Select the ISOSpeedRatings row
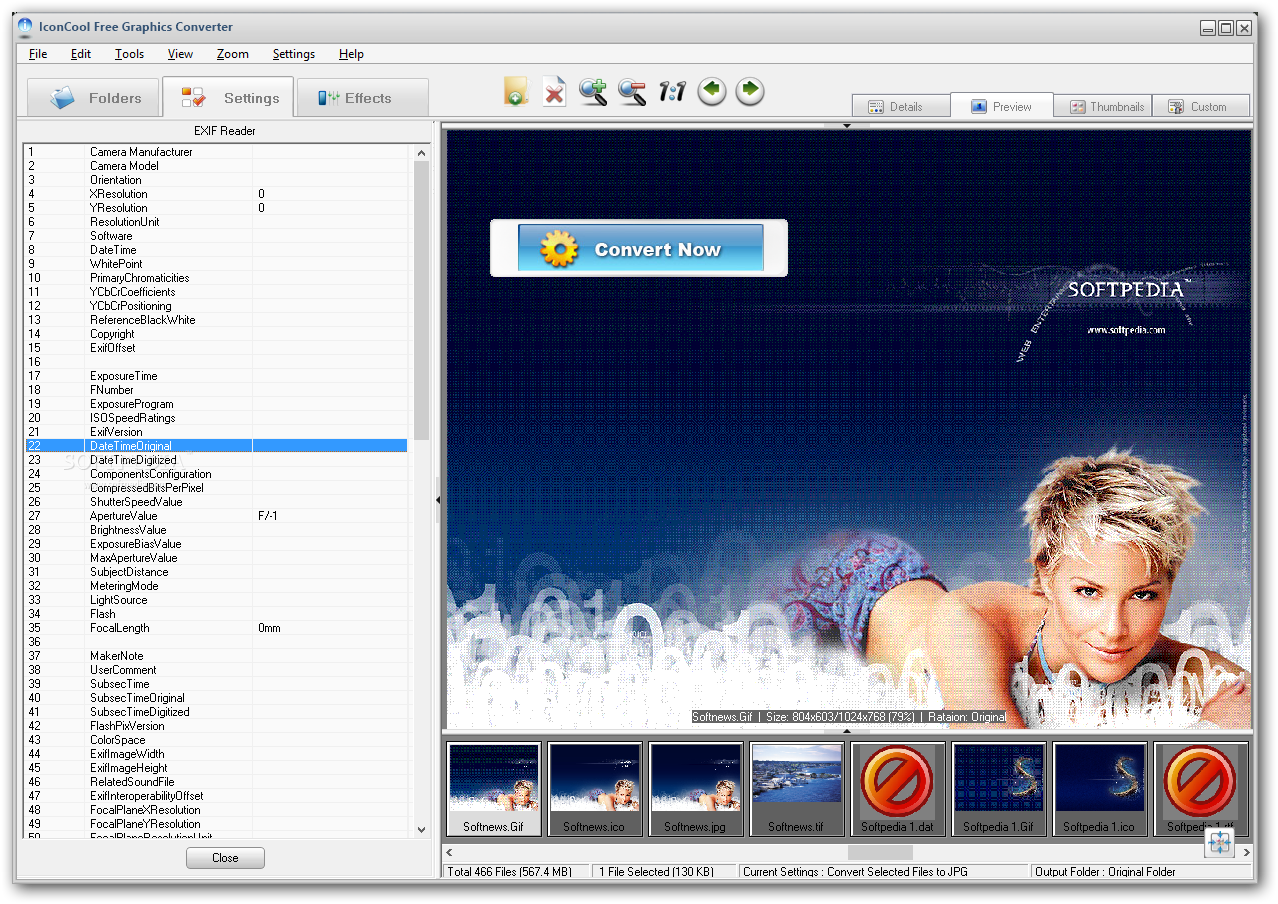 [216, 418]
